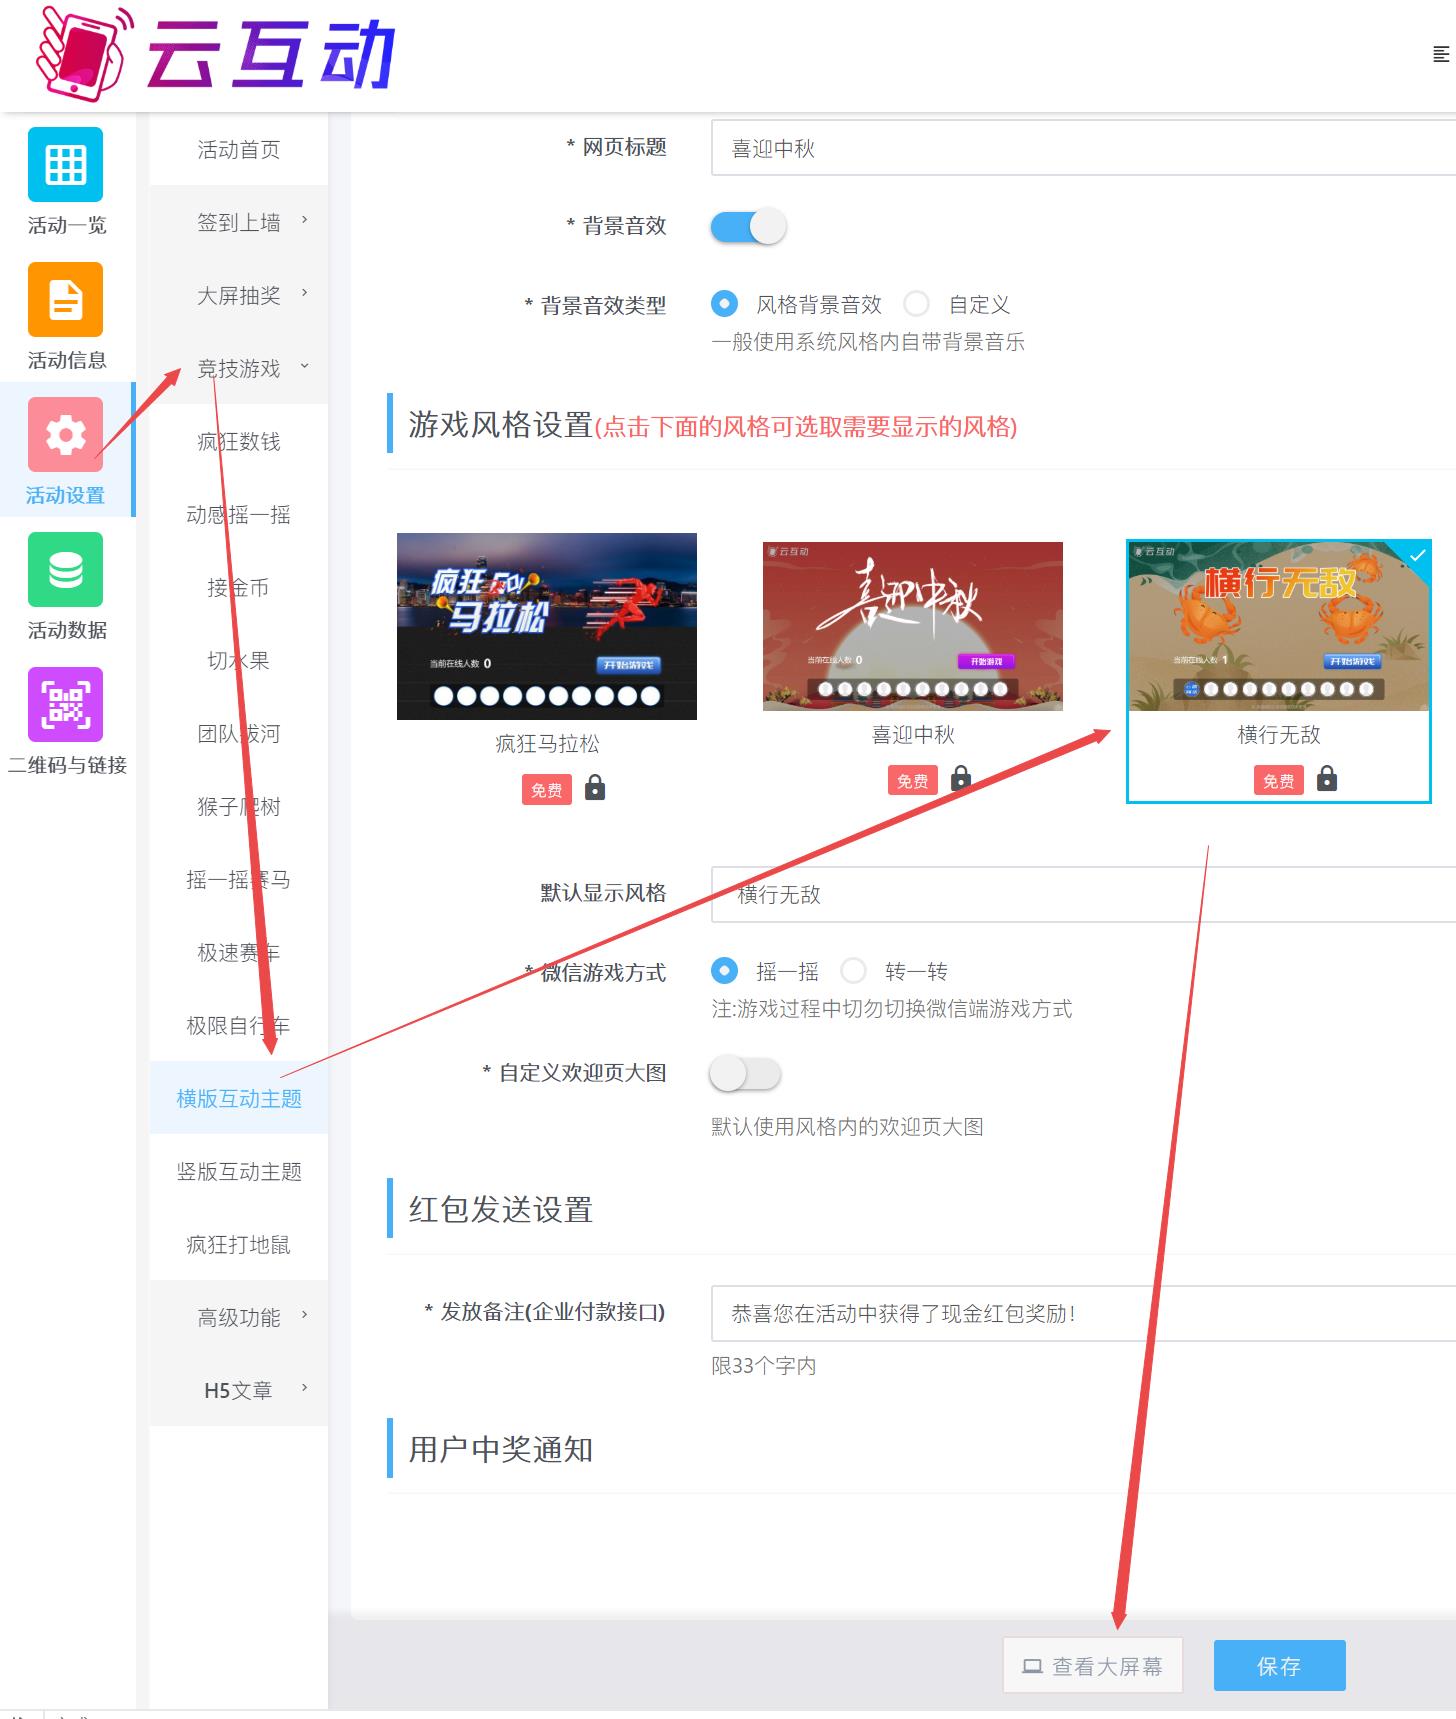Open the 二维码与链接 QR code icon

65,705
